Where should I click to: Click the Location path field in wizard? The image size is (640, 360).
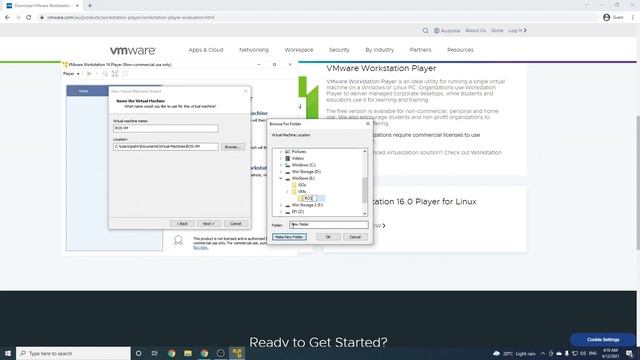166,147
